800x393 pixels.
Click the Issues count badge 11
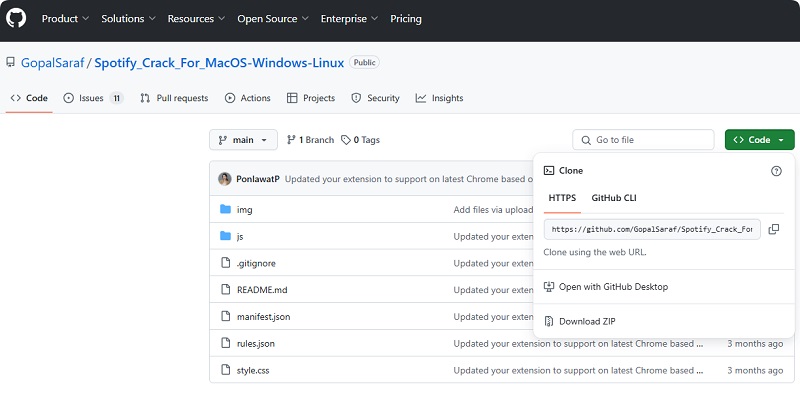[x=116, y=98]
